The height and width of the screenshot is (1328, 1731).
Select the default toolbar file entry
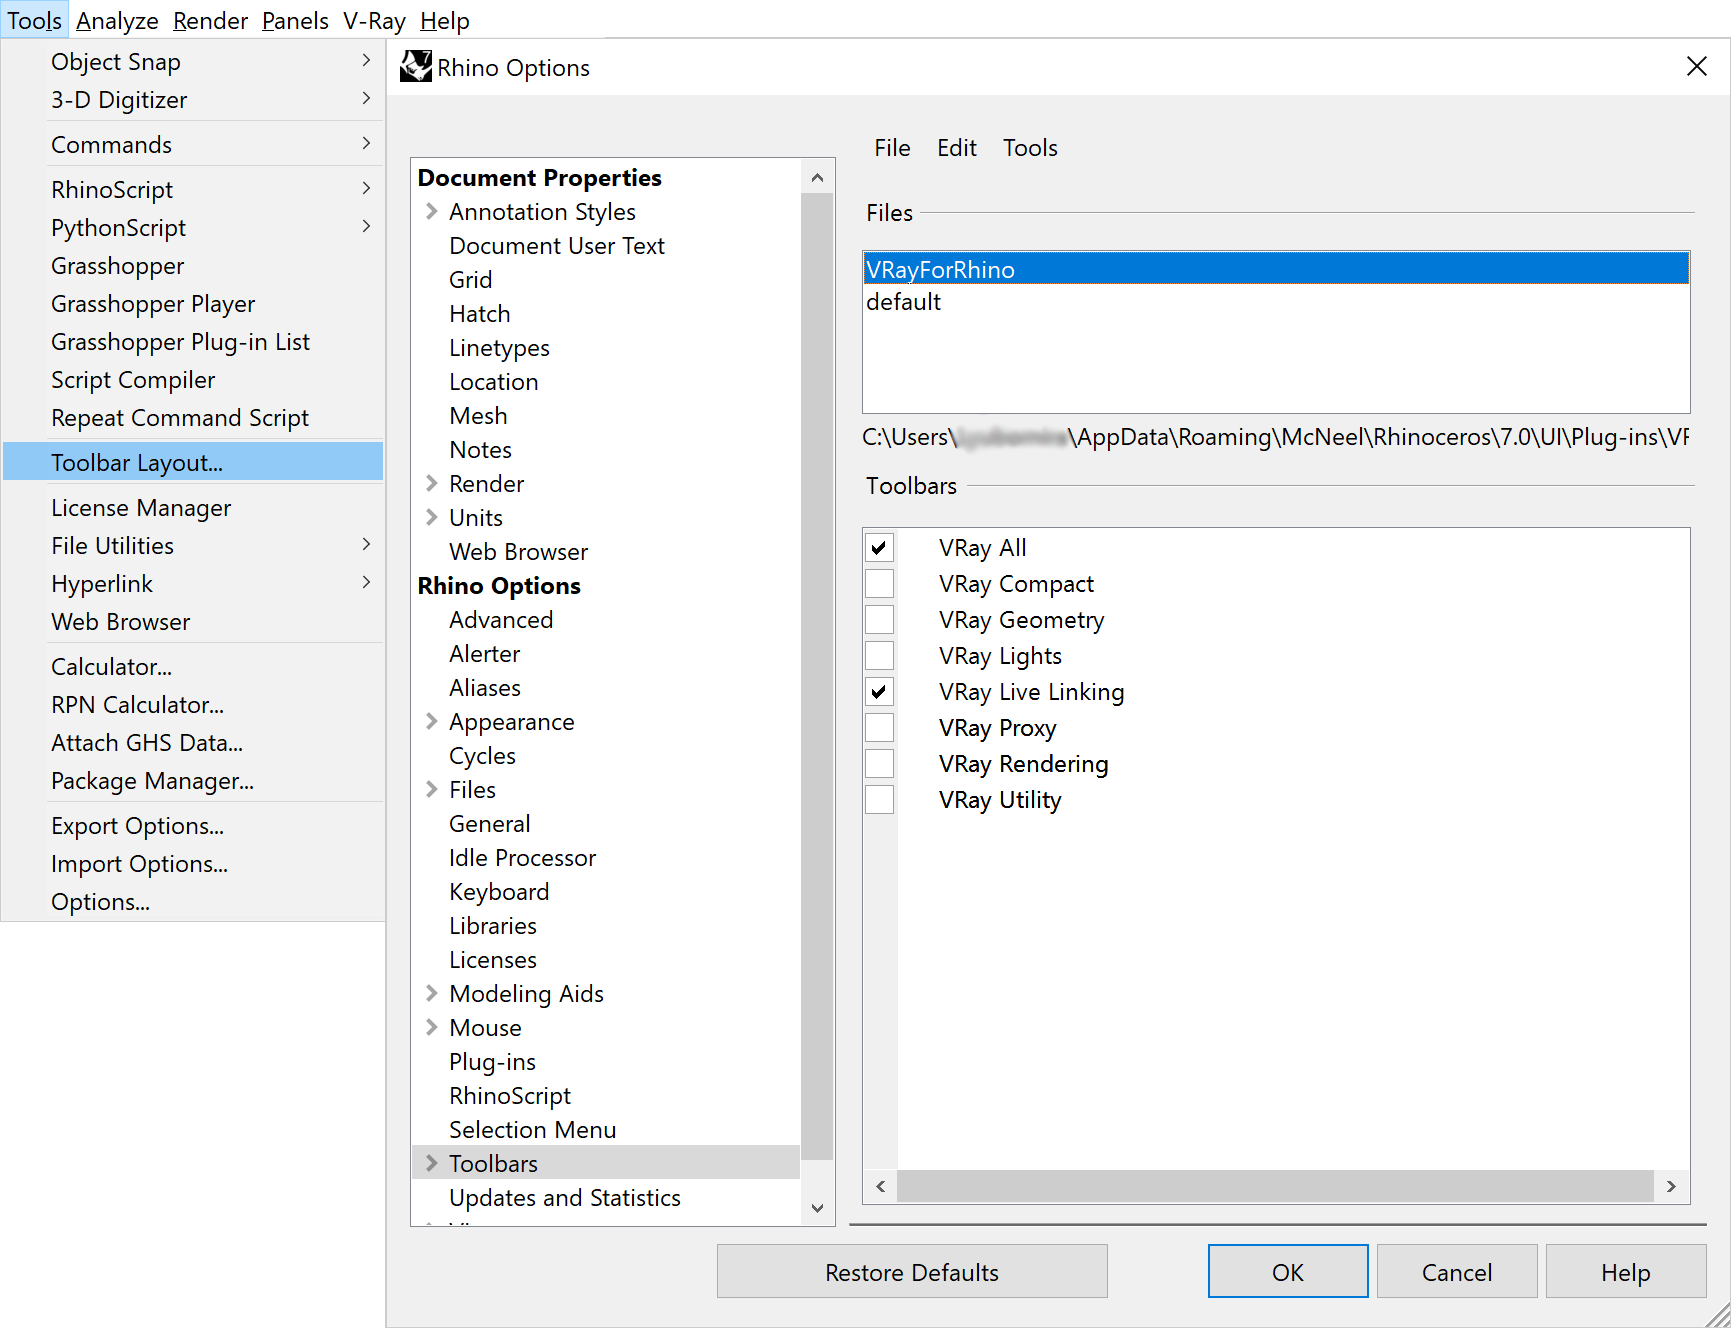pyautogui.click(x=1276, y=301)
